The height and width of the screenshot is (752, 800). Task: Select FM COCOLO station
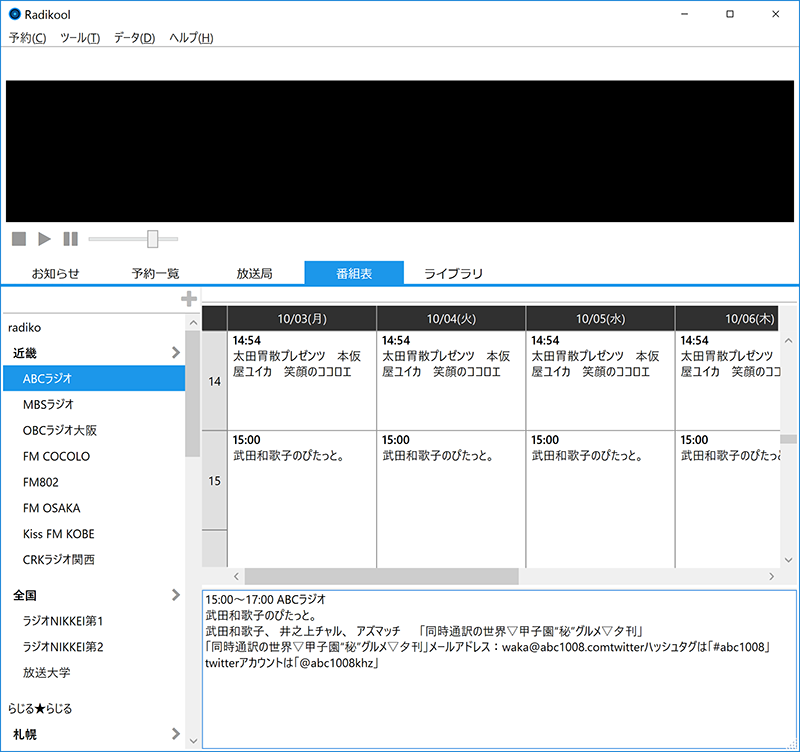[94, 456]
